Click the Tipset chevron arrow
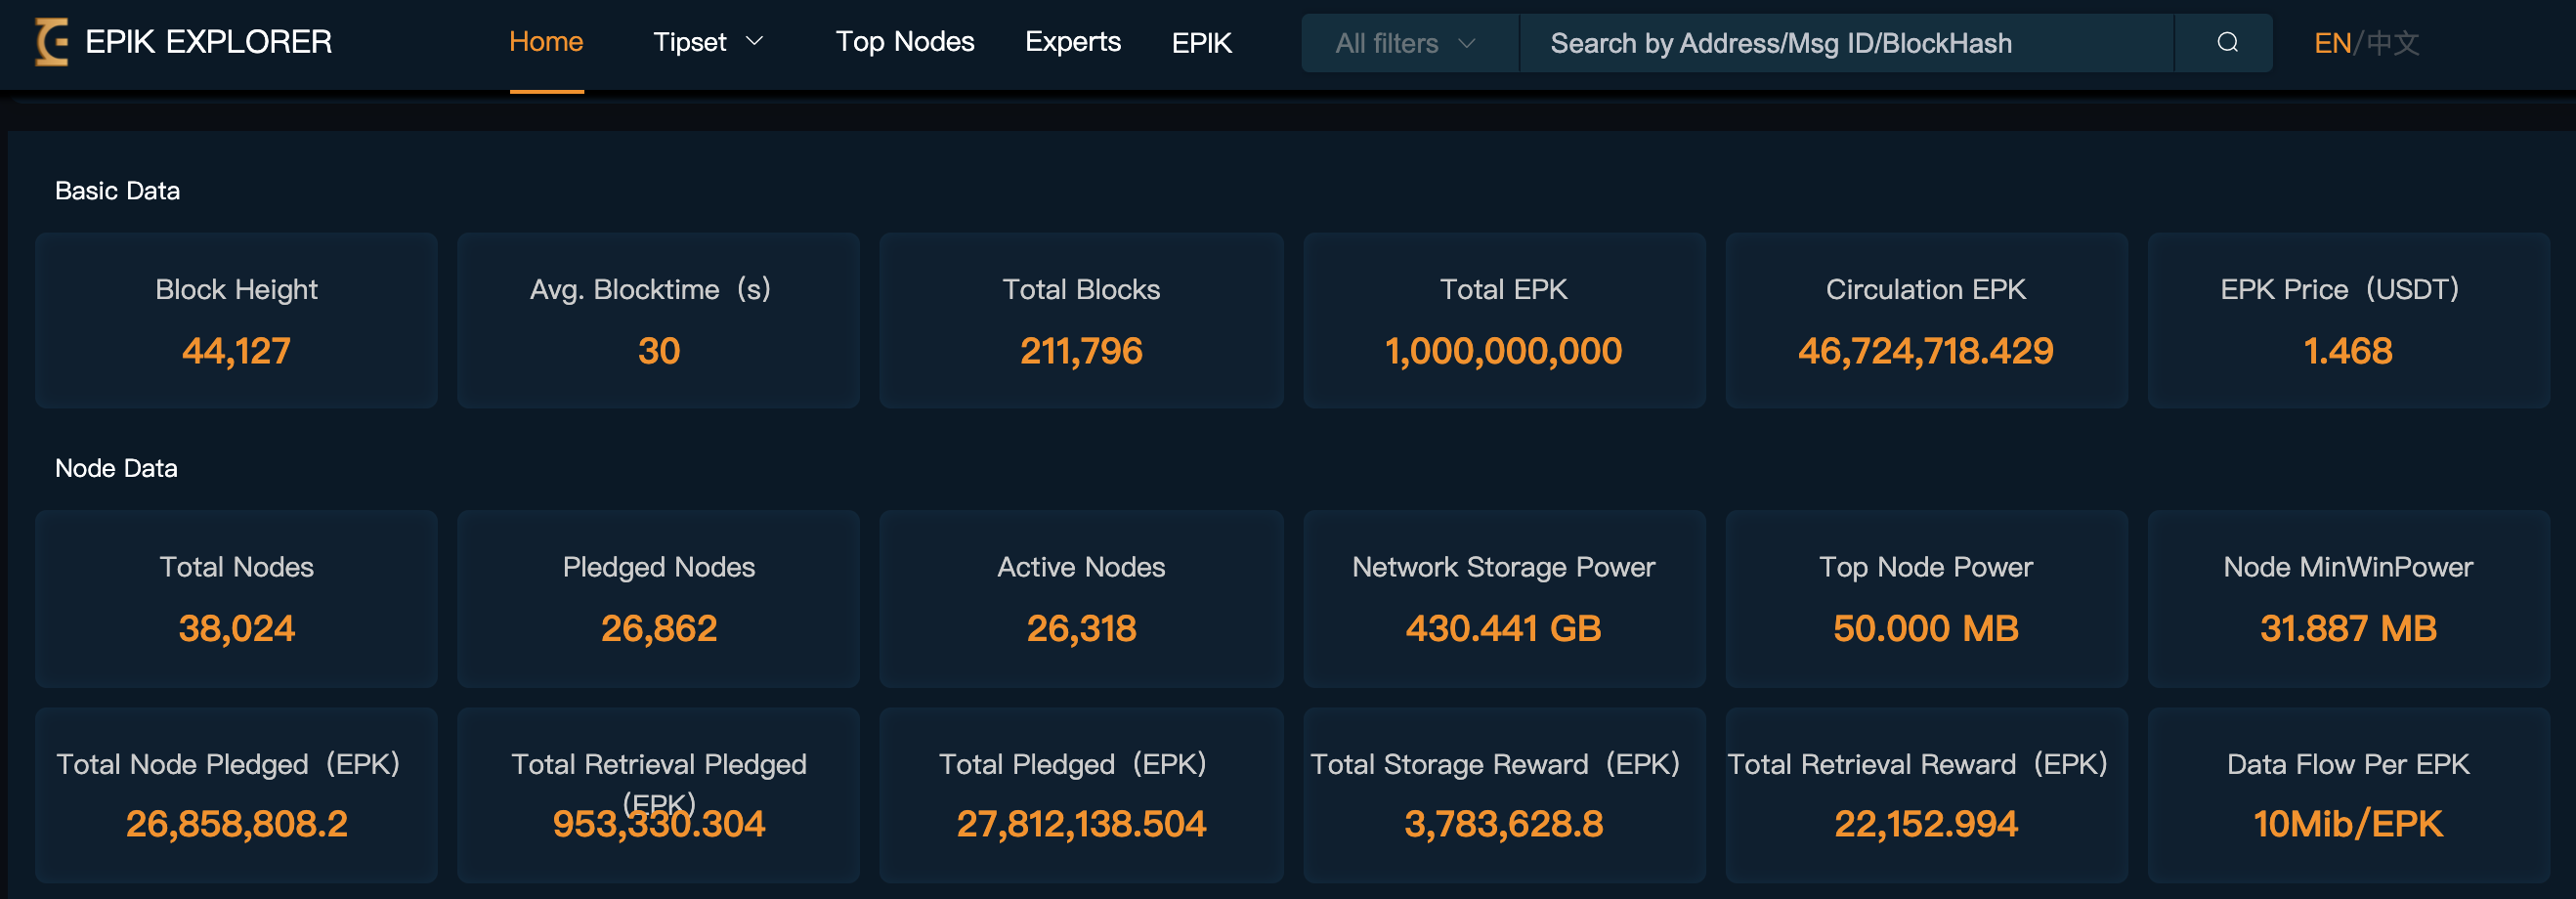 756,42
